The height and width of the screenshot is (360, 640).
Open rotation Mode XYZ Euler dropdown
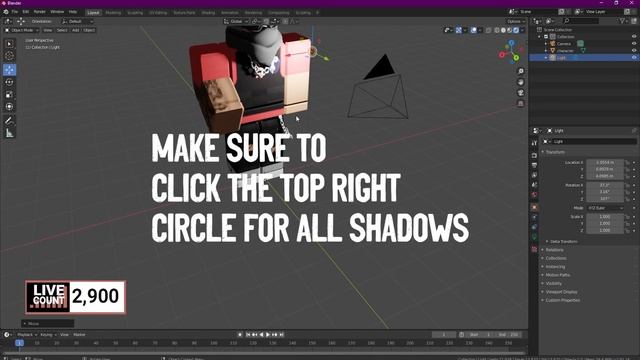tap(605, 208)
